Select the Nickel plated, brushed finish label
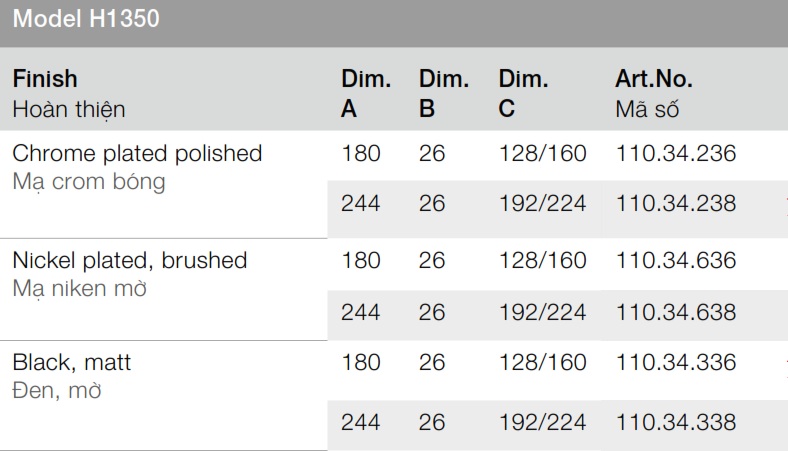Image resolution: width=788 pixels, height=451 pixels. 129,261
